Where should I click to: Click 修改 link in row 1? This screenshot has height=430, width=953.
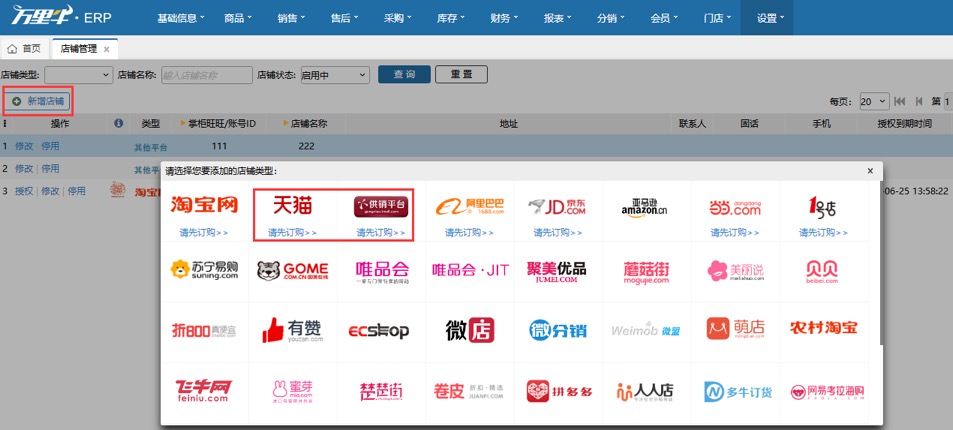tap(24, 146)
